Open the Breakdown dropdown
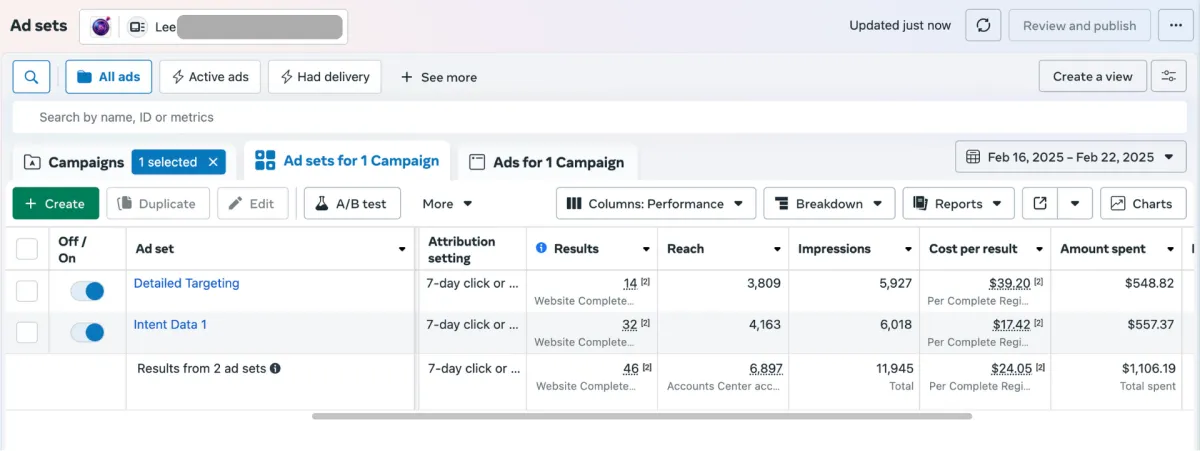Viewport: 1200px width, 451px height. (x=829, y=204)
